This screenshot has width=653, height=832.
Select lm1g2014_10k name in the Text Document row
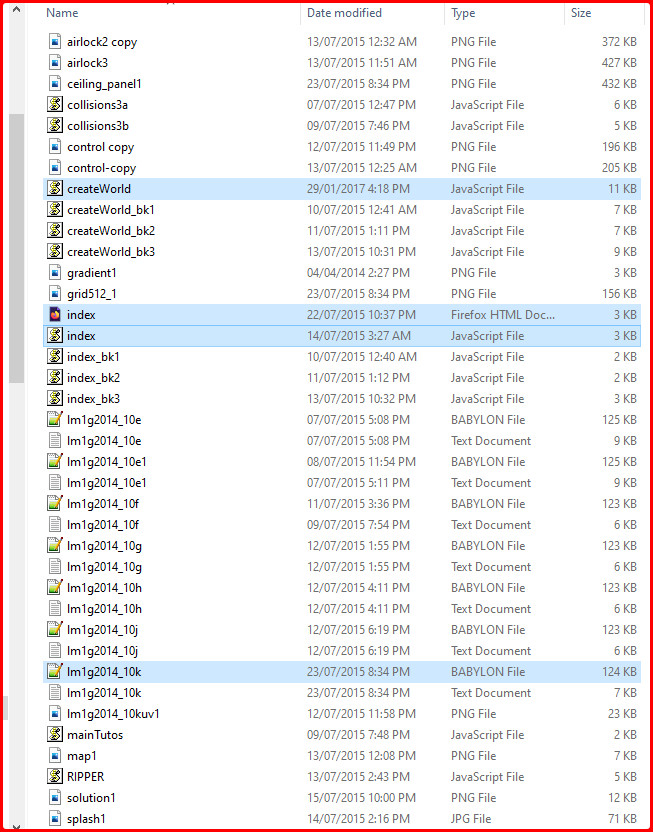(104, 693)
